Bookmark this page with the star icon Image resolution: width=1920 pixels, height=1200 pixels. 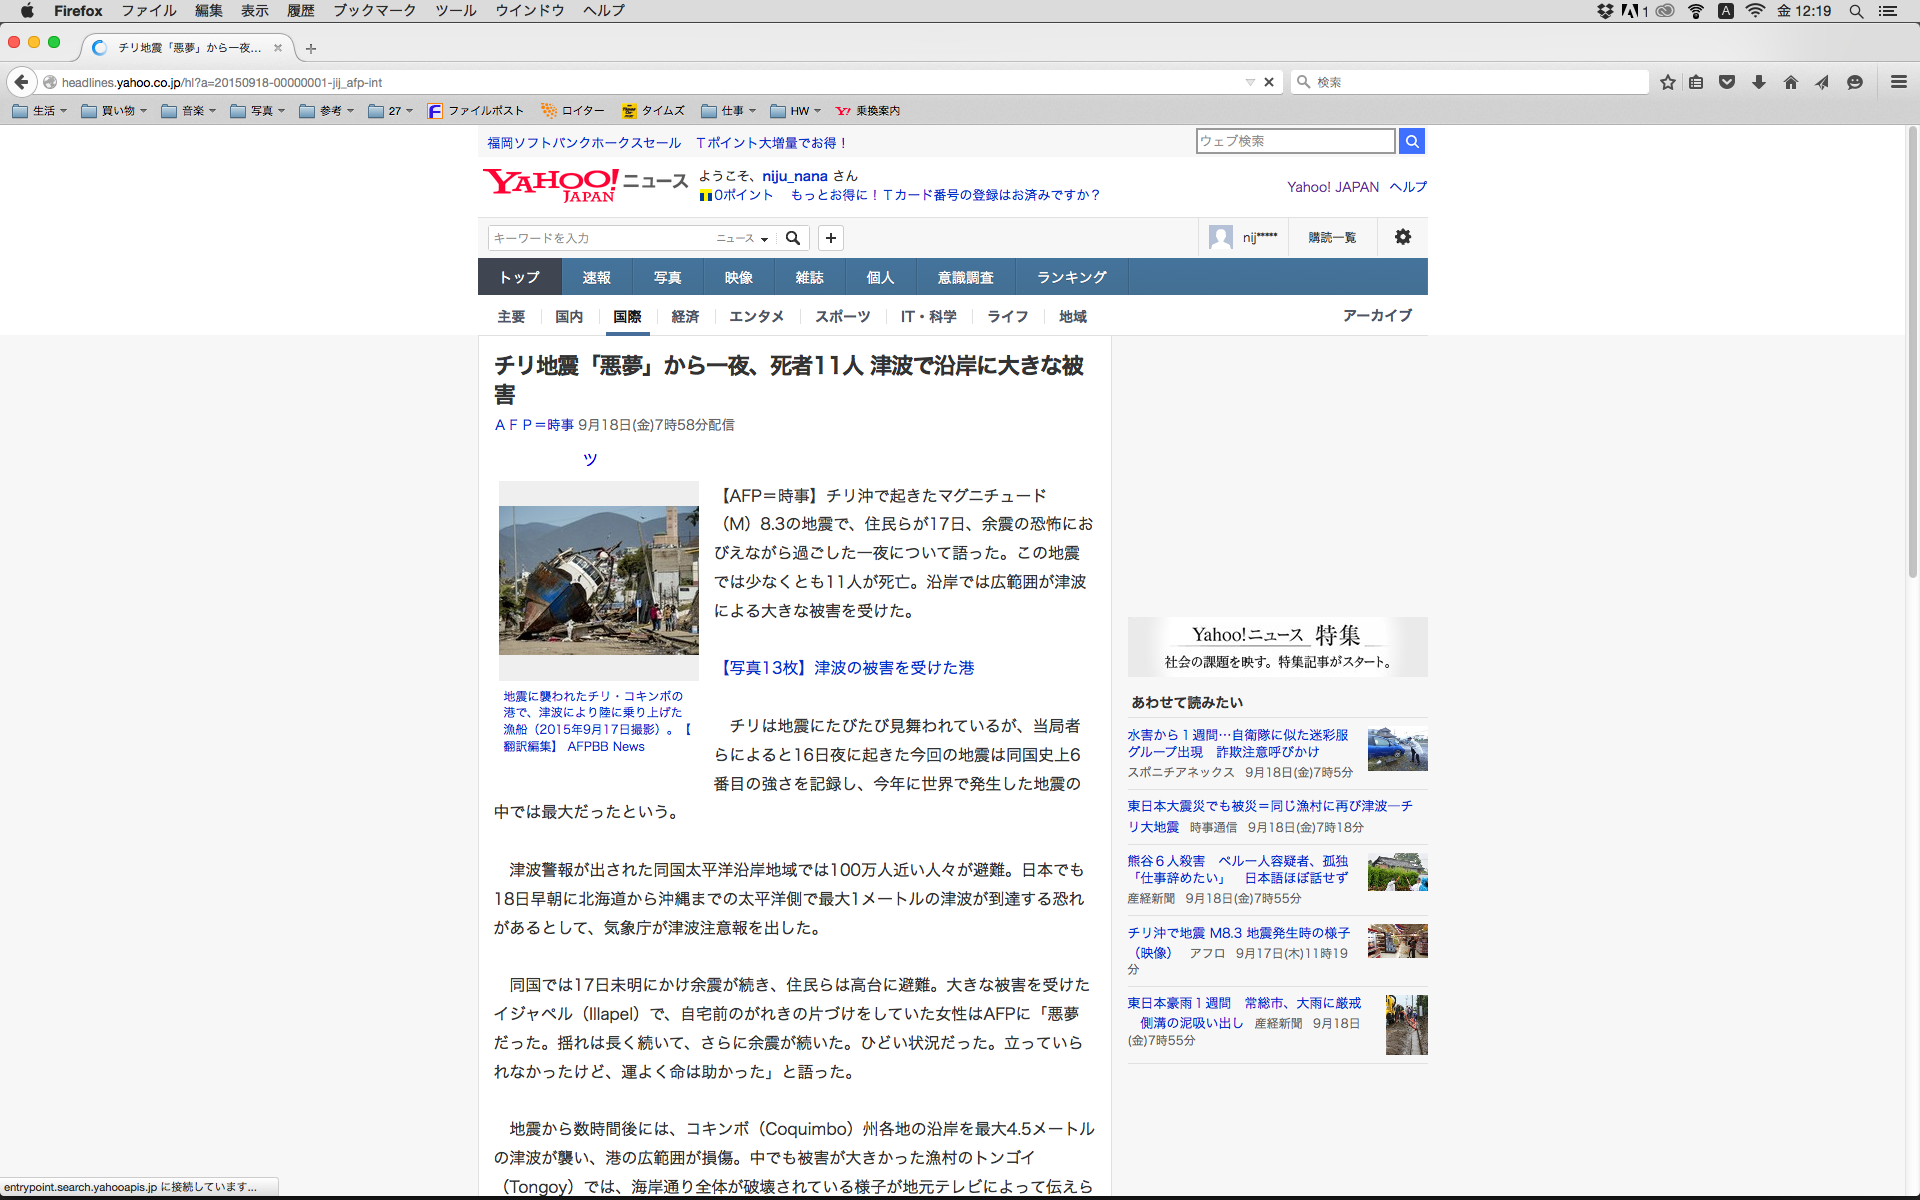click(x=1667, y=82)
